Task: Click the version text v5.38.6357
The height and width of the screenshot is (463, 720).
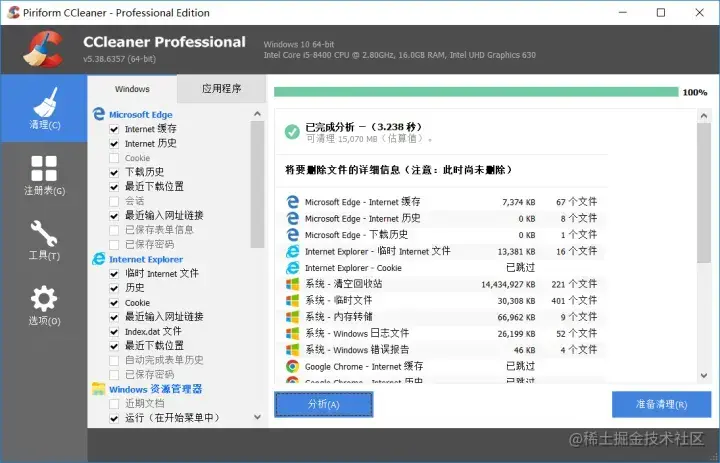Action: 119,59
